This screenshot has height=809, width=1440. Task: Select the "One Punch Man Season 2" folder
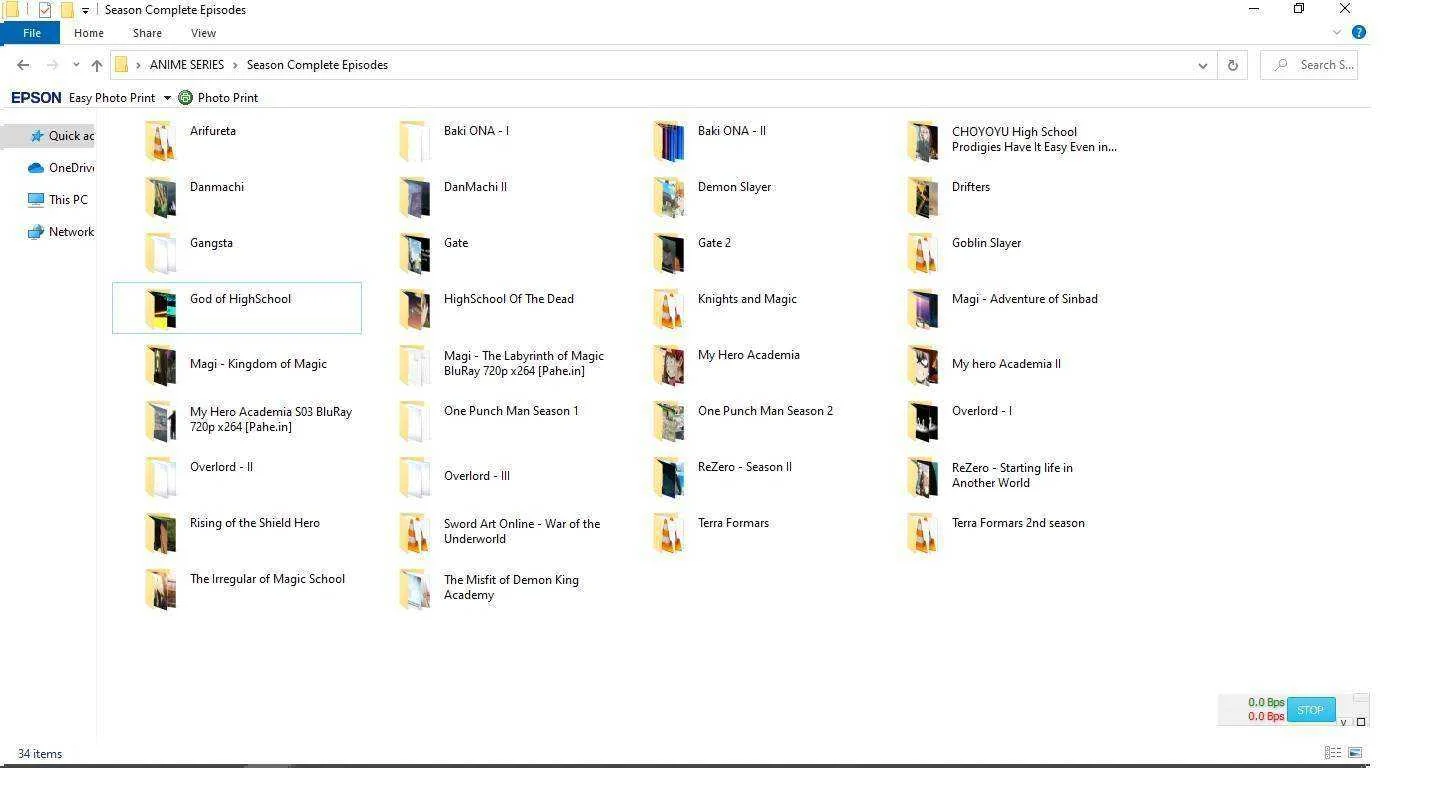click(765, 411)
